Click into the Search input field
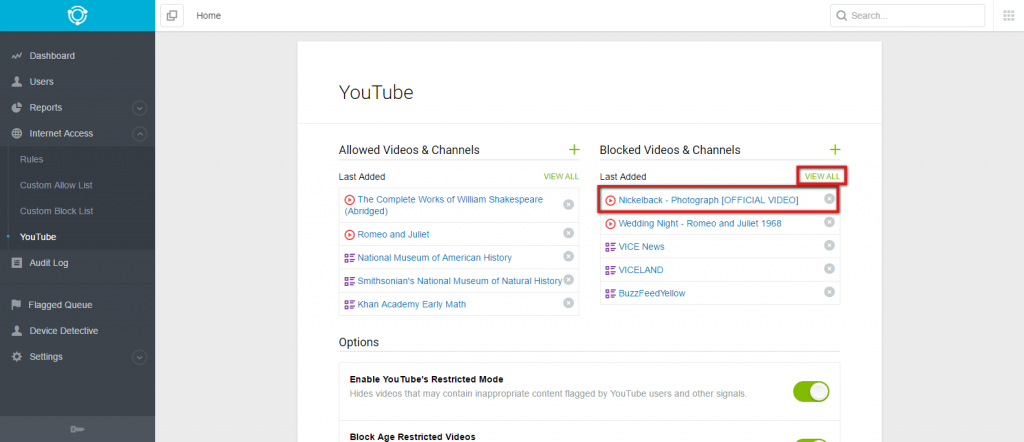Viewport: 1024px width, 442px height. 908,16
